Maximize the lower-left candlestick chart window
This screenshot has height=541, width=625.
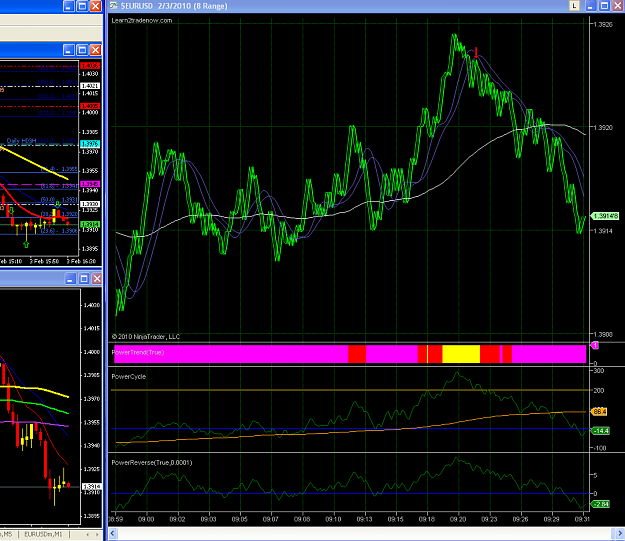point(84,279)
